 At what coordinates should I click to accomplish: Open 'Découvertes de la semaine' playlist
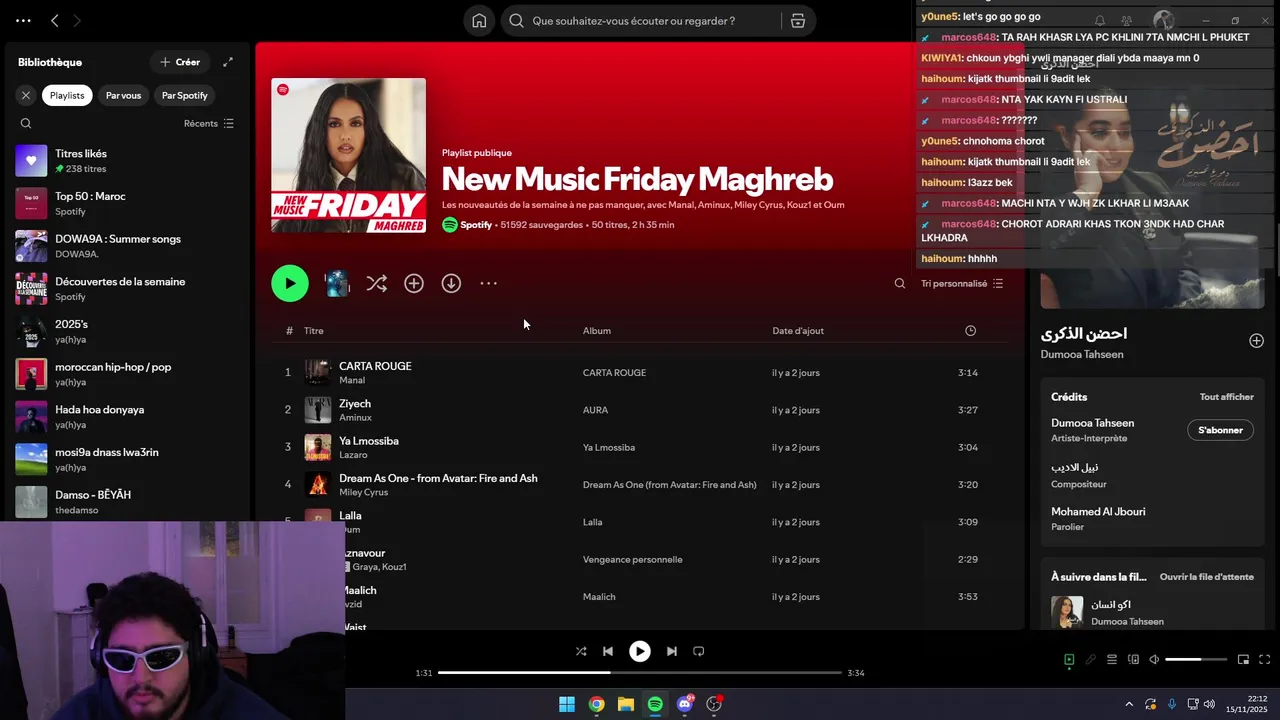125,289
